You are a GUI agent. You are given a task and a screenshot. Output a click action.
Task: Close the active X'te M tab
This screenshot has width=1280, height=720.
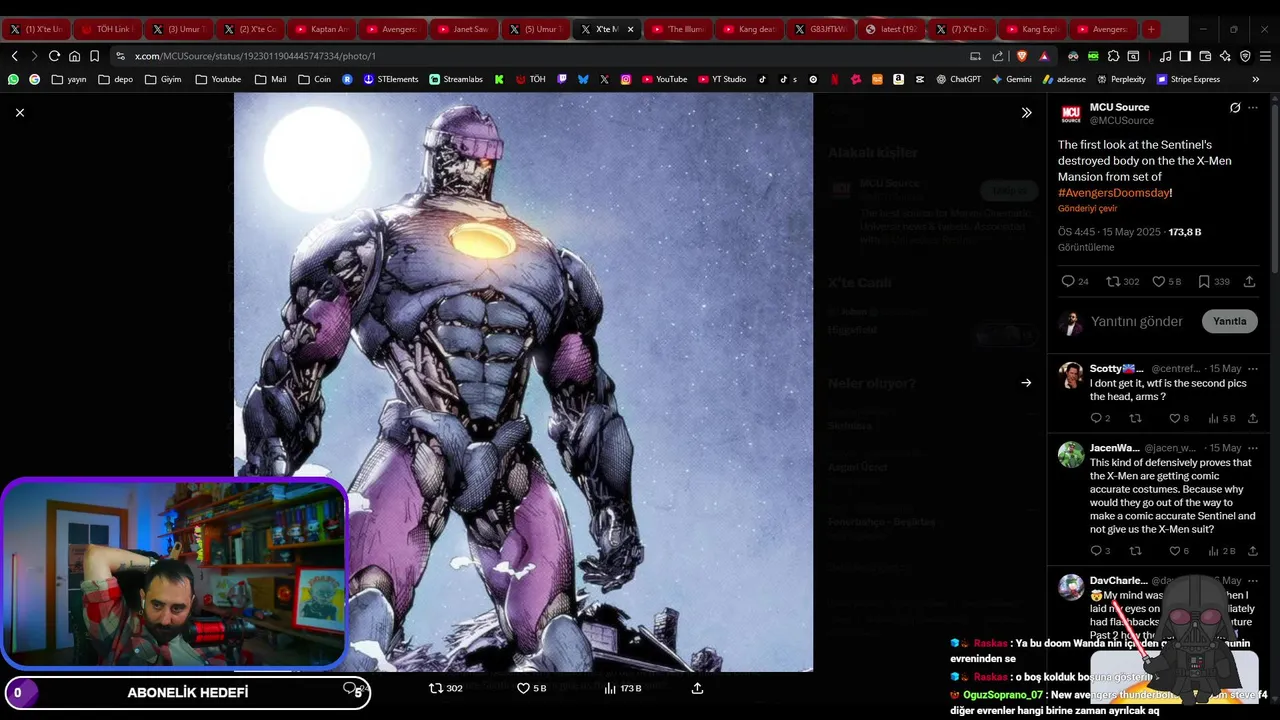click(x=630, y=29)
